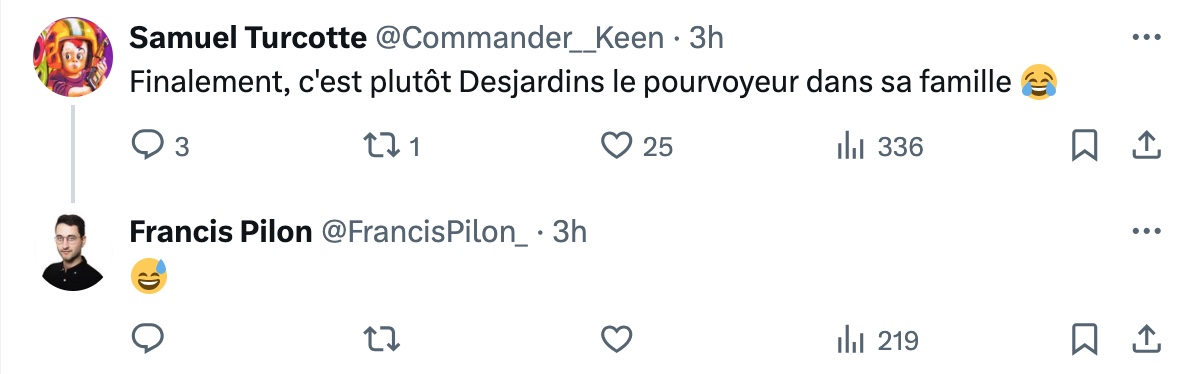
Task: Reply to Samuel Turcotte's tweet
Action: 160,146
